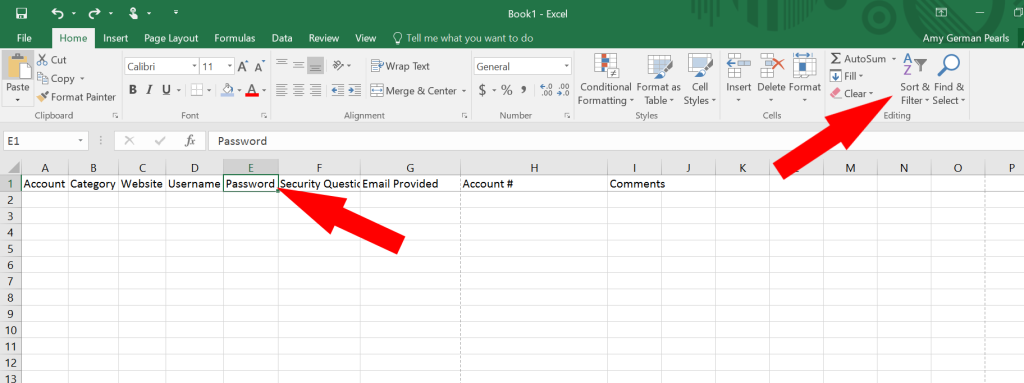The height and width of the screenshot is (383, 1024).
Task: Click the Tell me what you want to do box
Action: (462, 38)
